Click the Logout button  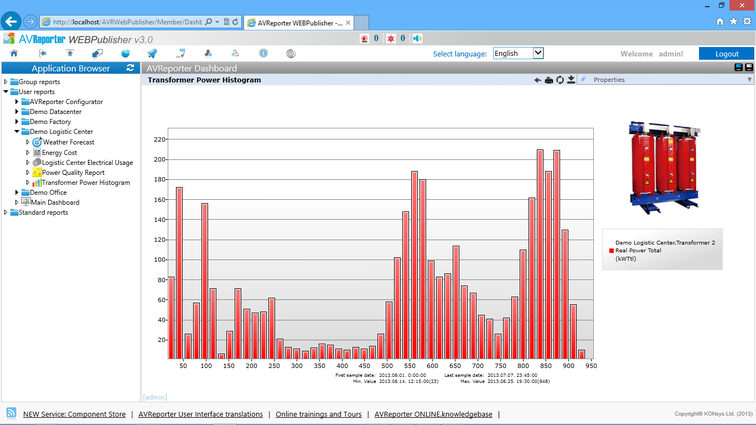click(x=726, y=54)
